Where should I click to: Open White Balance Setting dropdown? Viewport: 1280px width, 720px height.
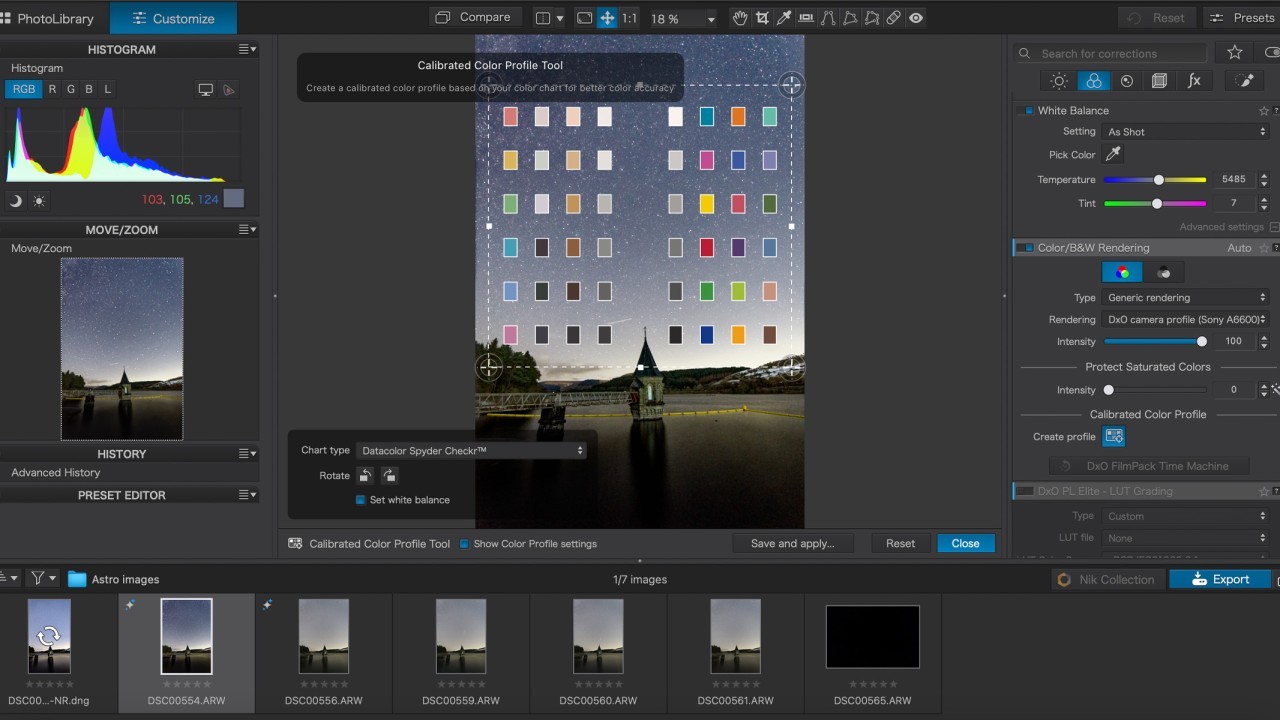tap(1185, 132)
